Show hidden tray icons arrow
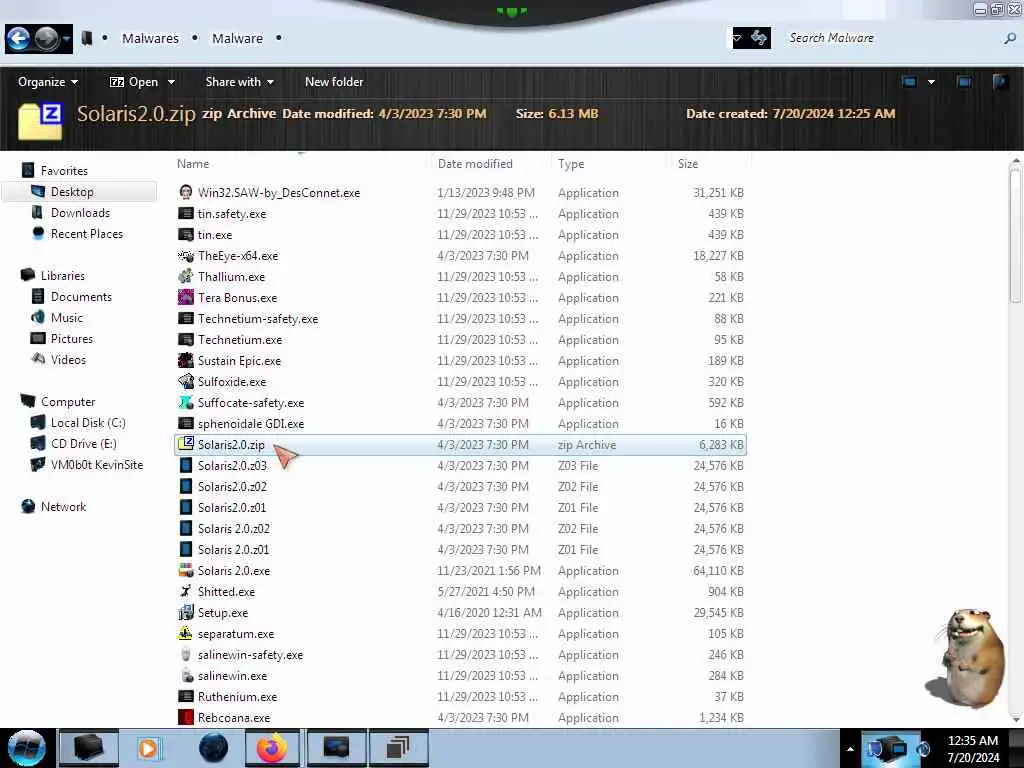The image size is (1024, 768). click(x=850, y=749)
